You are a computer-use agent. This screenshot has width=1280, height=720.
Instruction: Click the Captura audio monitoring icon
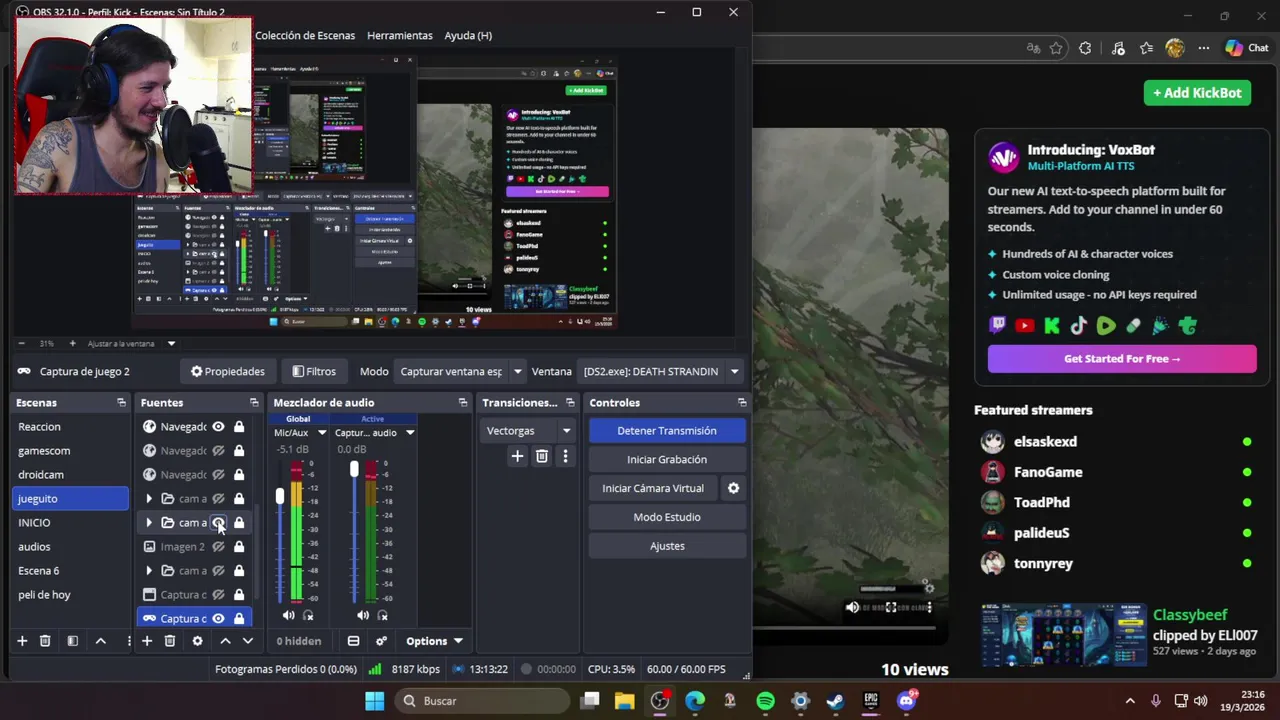click(x=382, y=615)
